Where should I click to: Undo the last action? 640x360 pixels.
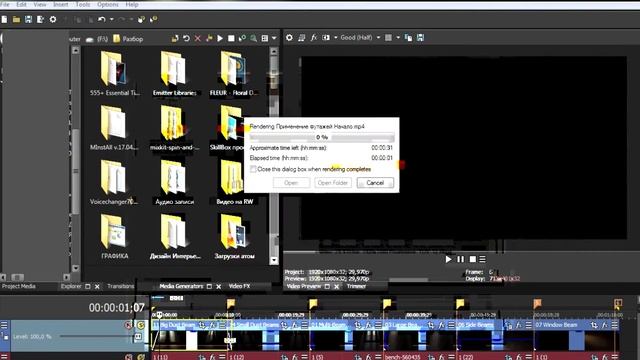(x=102, y=19)
